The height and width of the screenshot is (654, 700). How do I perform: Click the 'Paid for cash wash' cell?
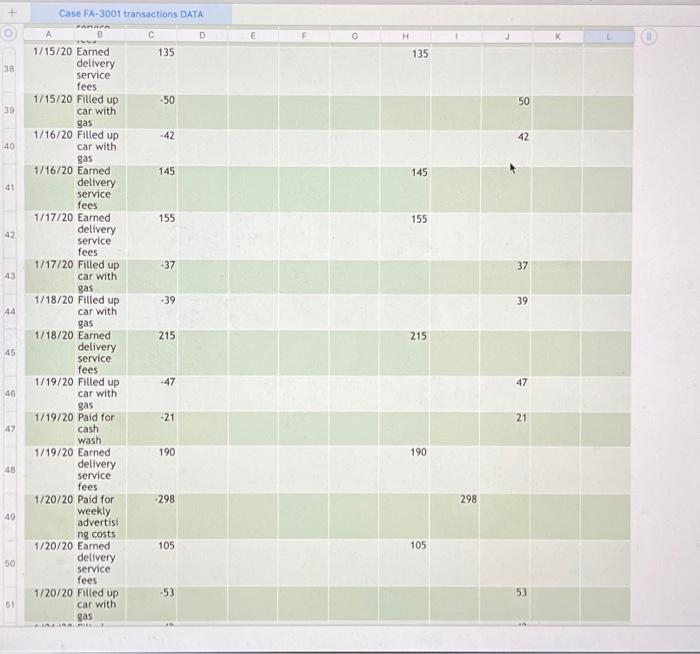100,429
